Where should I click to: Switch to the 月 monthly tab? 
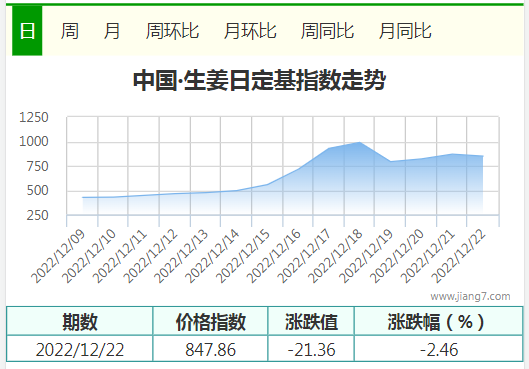(x=112, y=31)
